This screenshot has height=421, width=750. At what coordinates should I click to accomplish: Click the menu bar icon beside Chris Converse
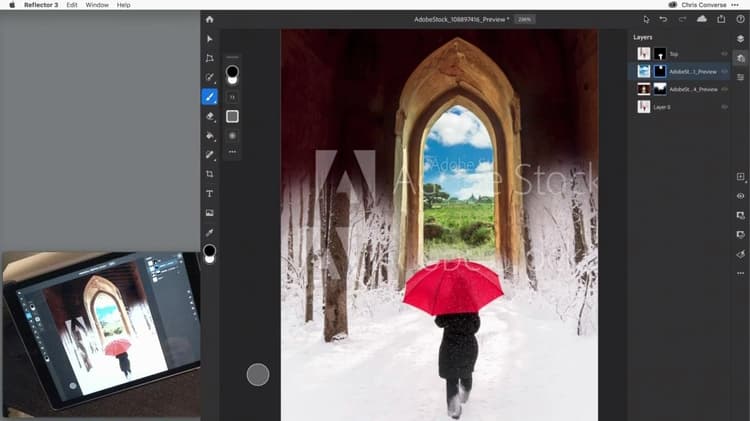coord(673,5)
